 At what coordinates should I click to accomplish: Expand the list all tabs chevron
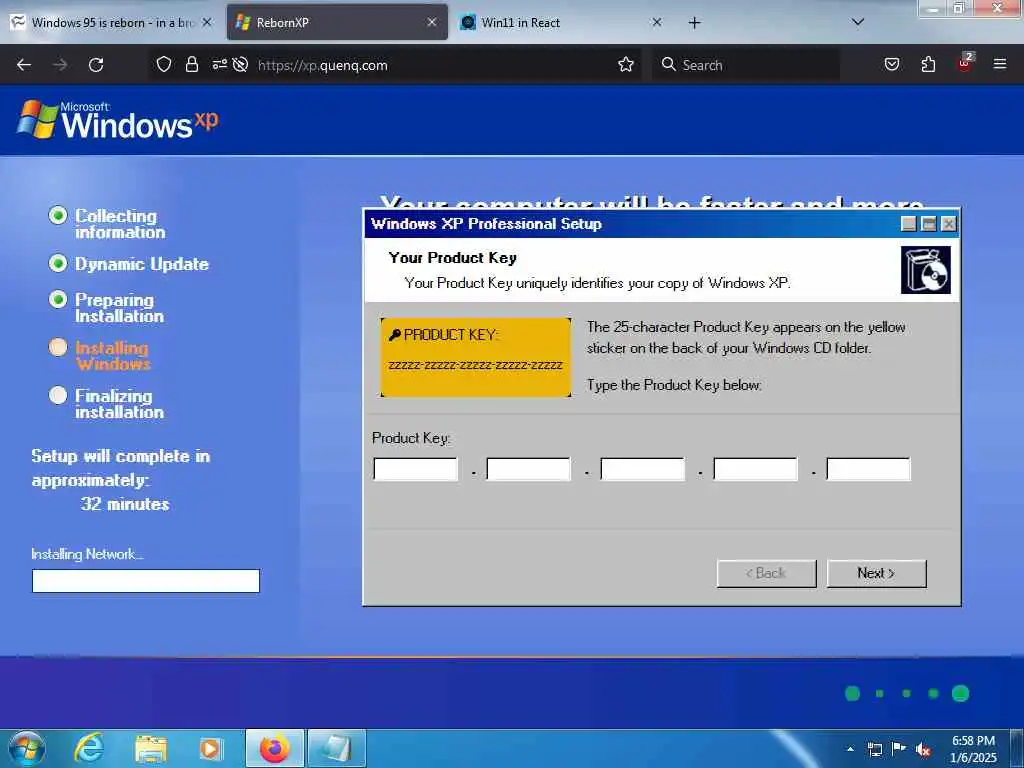[858, 22]
